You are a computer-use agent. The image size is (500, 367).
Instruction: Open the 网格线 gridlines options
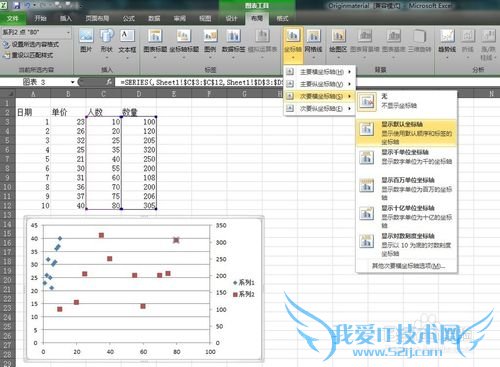point(313,43)
